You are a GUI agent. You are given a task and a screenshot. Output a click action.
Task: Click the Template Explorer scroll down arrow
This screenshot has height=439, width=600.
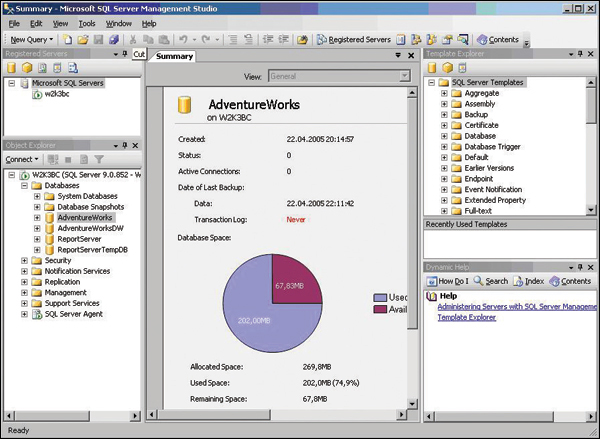point(591,210)
